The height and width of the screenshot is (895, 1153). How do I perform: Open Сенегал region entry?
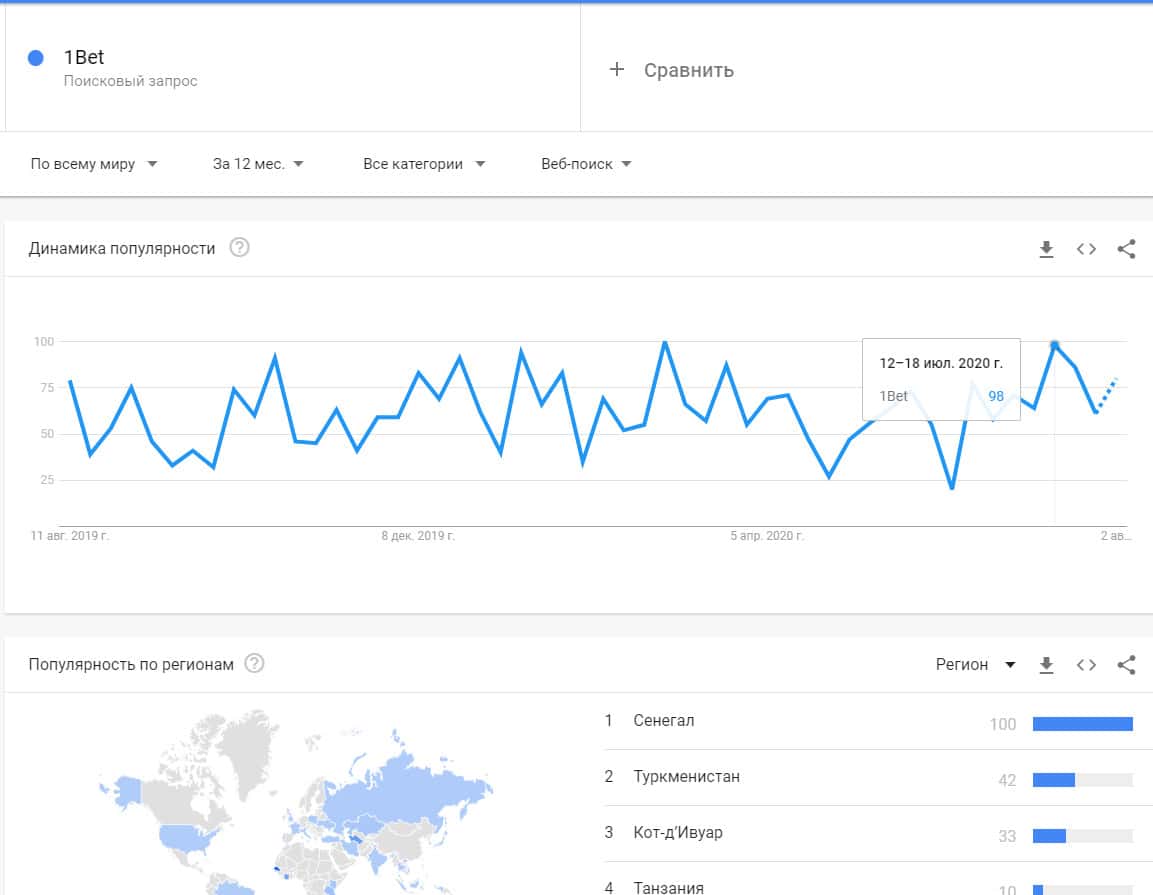coord(664,721)
